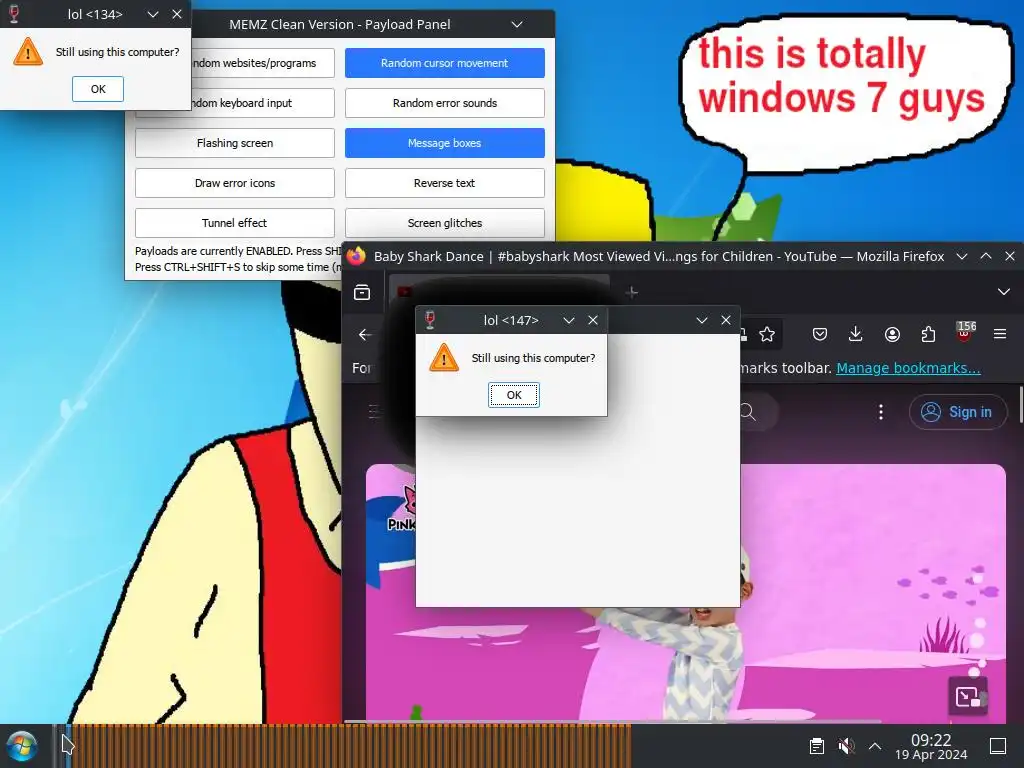Disable Message boxes payload

pos(445,143)
